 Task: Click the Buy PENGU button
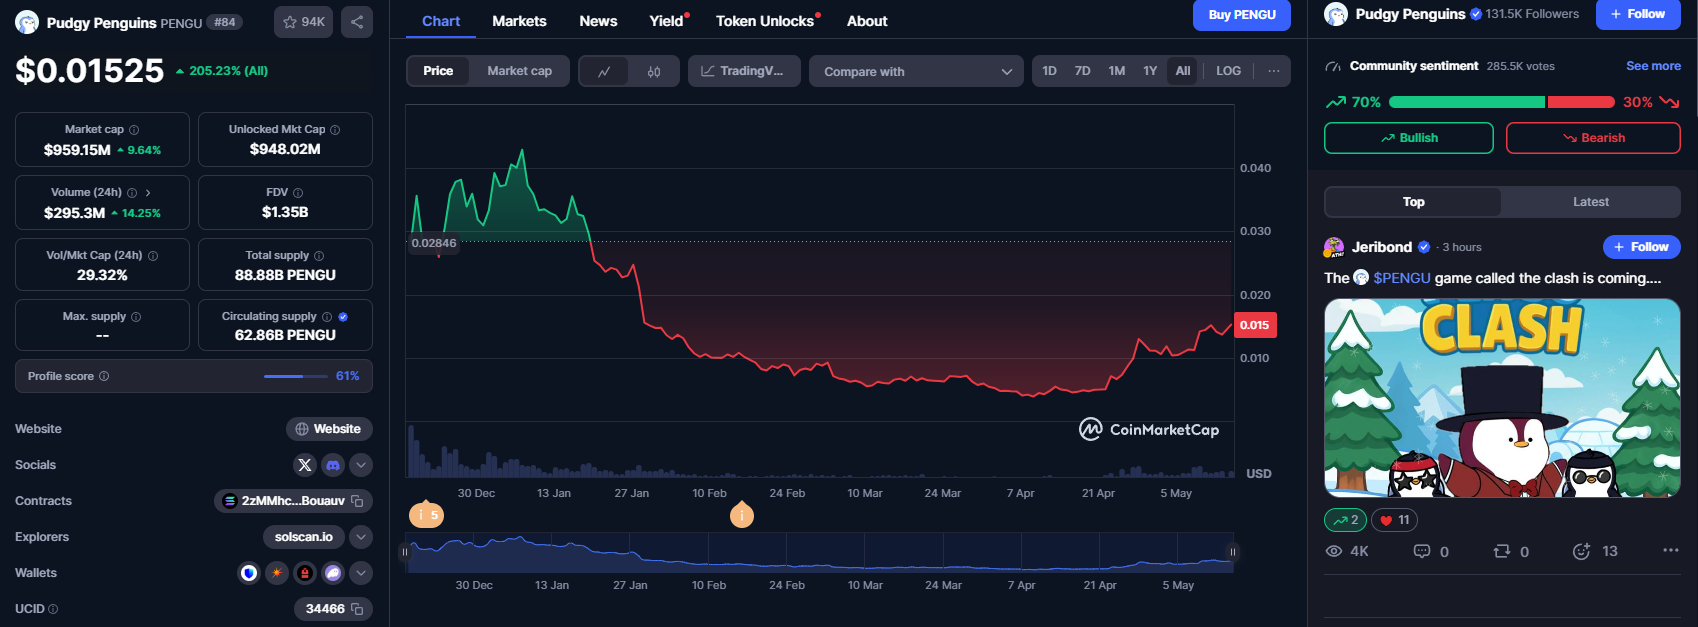point(1241,15)
